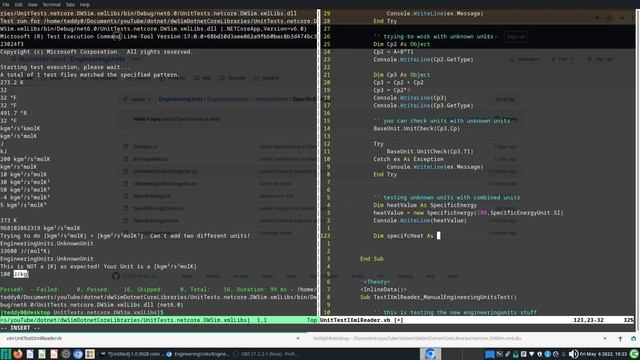Open the blue desktop tray icon
The width and height of the screenshot is (640, 360).
[490, 354]
